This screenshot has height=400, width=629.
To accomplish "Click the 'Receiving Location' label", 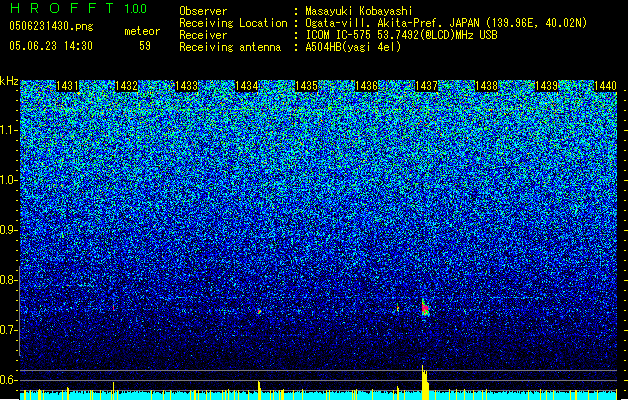I will 233,23.
